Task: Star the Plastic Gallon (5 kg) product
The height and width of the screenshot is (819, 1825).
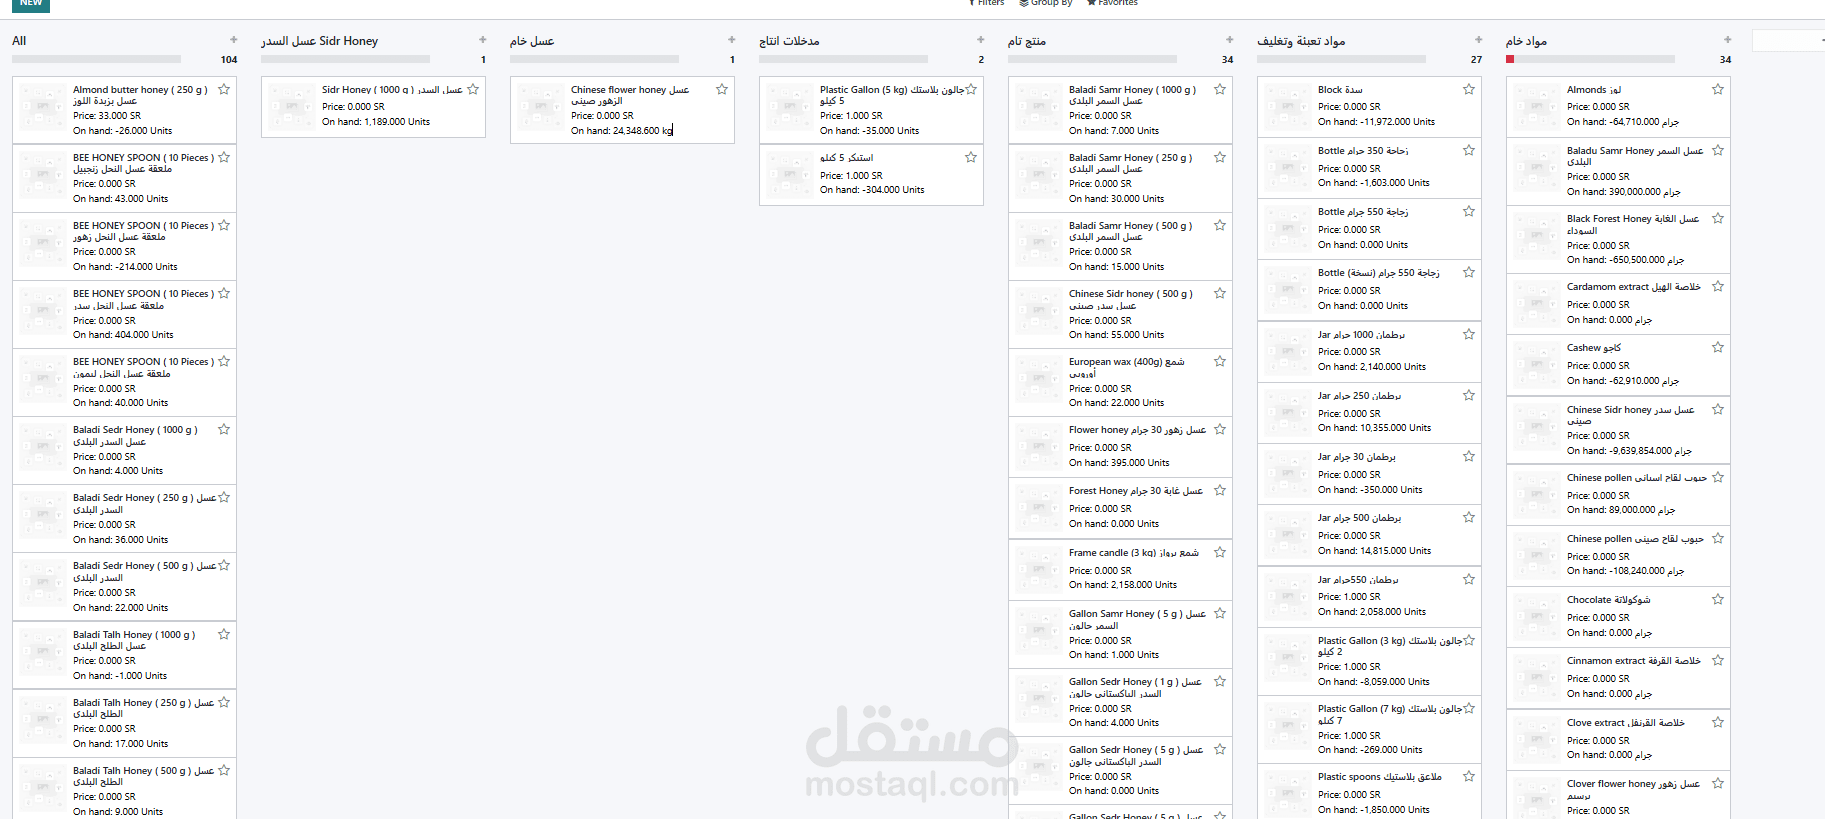Action: [971, 89]
